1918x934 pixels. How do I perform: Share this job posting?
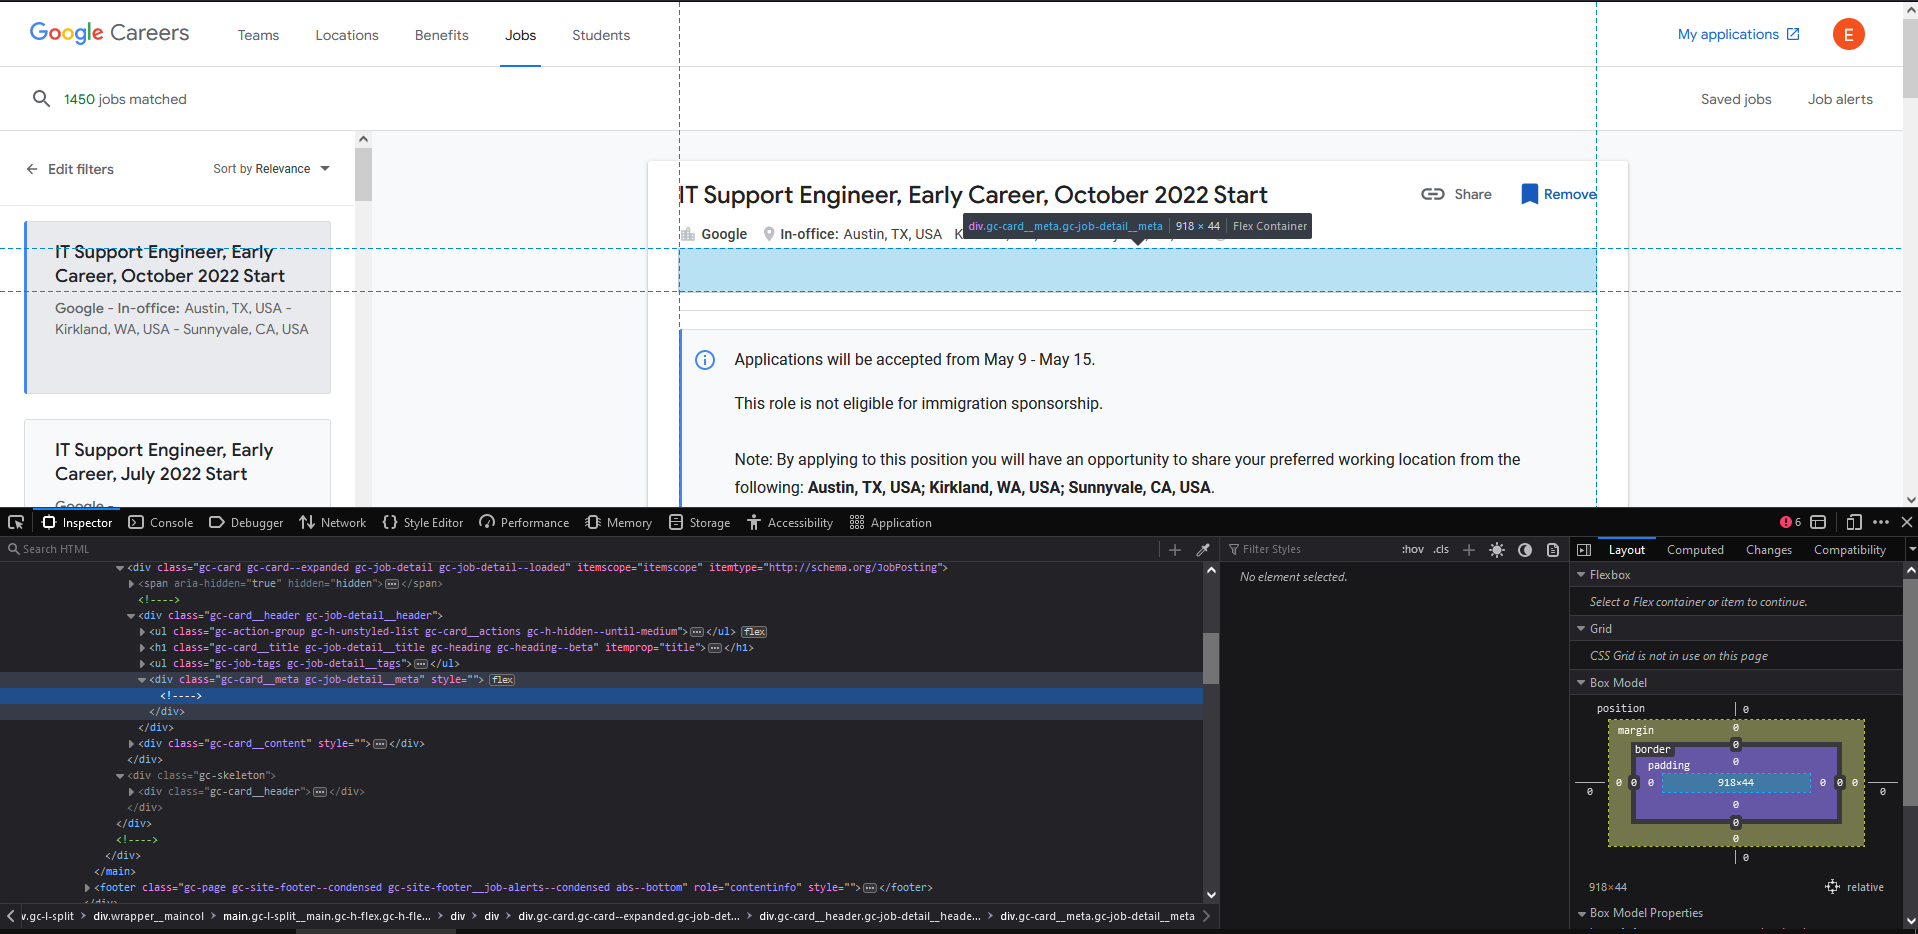pos(1456,194)
